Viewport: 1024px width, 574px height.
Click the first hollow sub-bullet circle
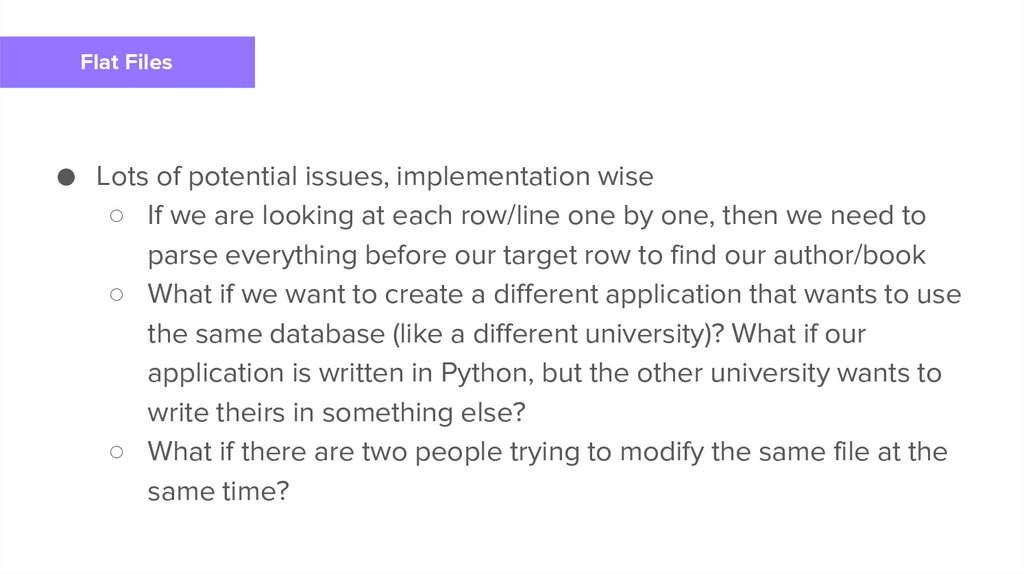click(x=117, y=216)
